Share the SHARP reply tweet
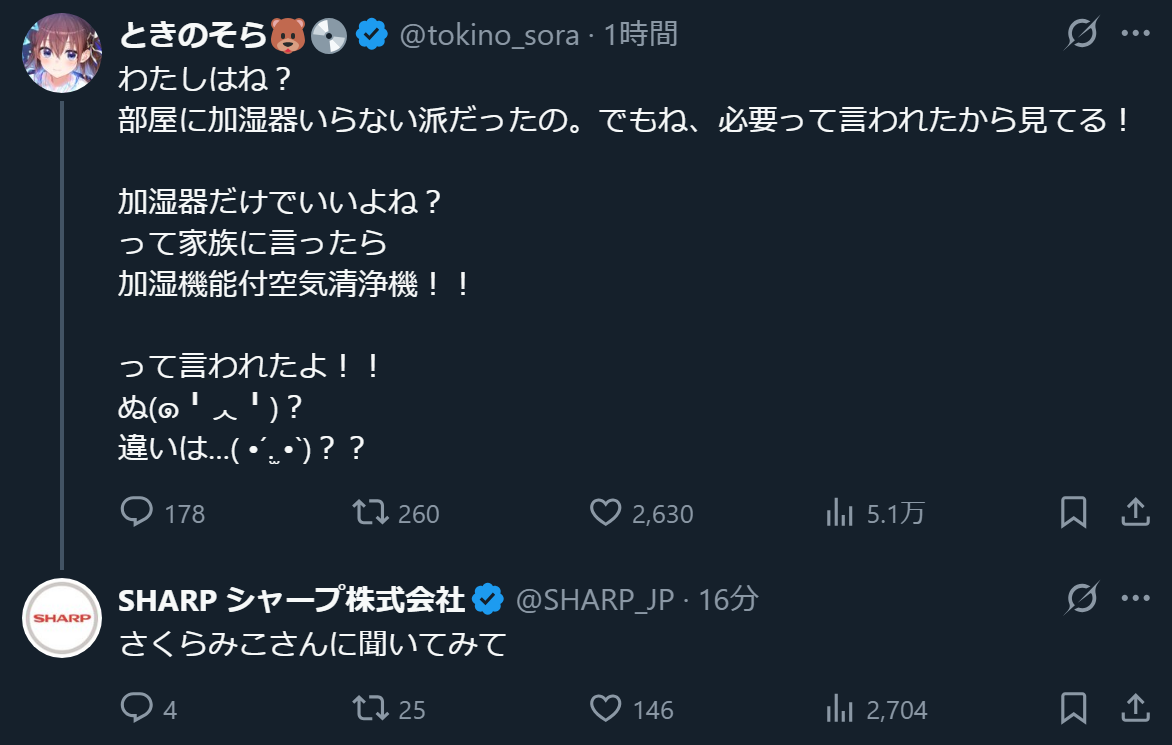Image resolution: width=1172 pixels, height=745 pixels. coord(1135,709)
